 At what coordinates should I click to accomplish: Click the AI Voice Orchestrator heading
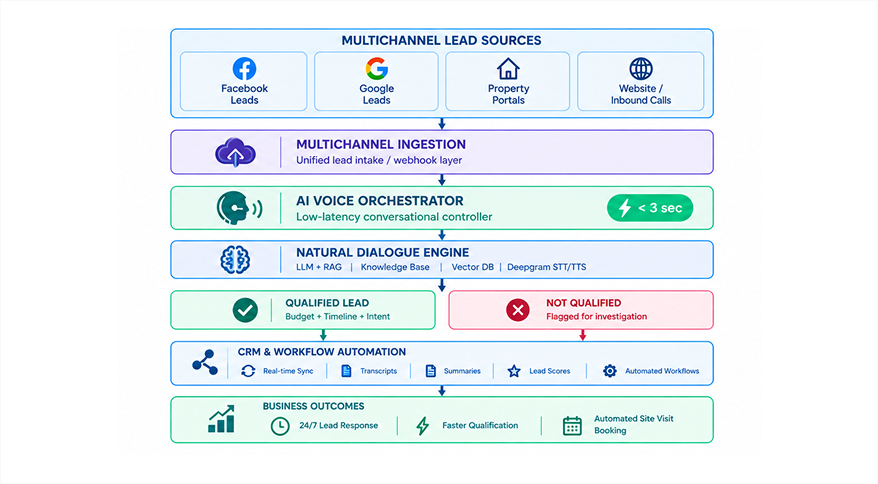pos(380,201)
